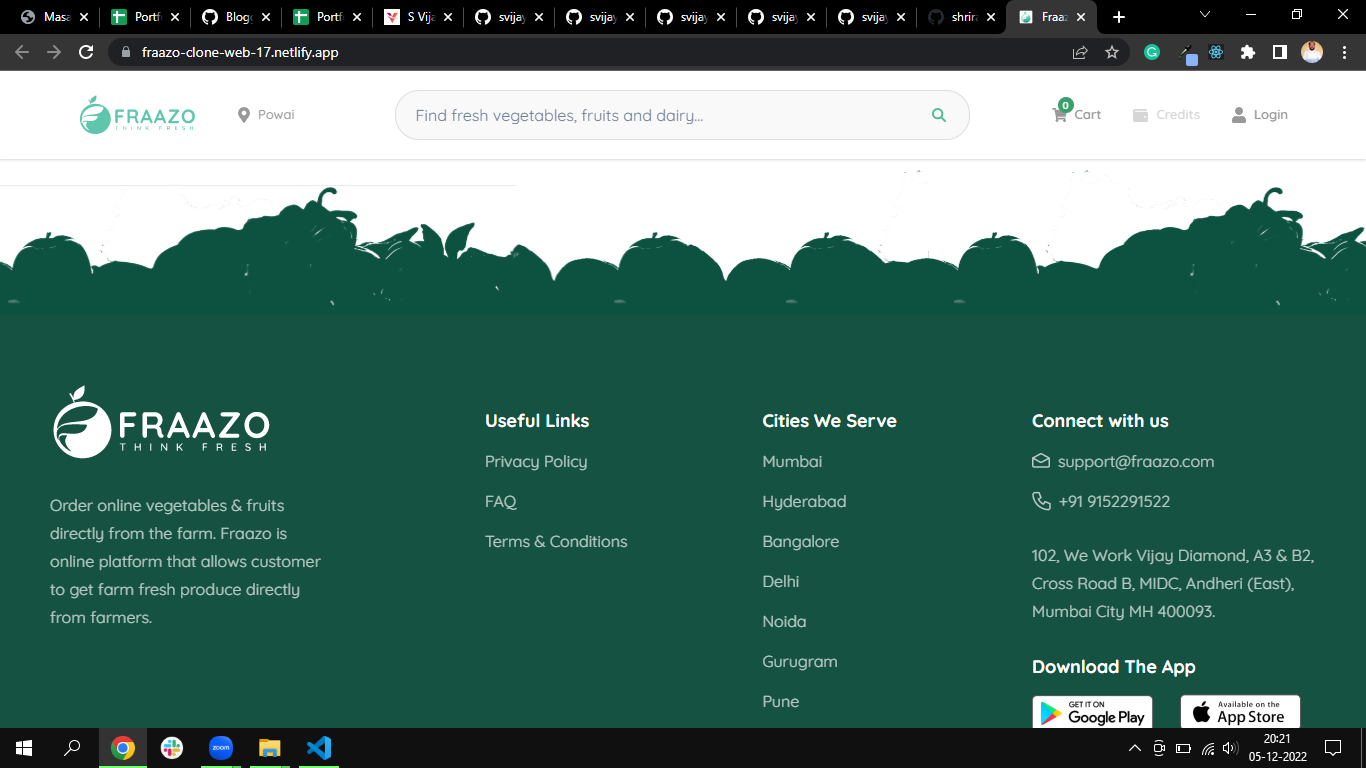The height and width of the screenshot is (768, 1366).
Task: Open the Grammarly extension icon
Action: click(x=1151, y=52)
